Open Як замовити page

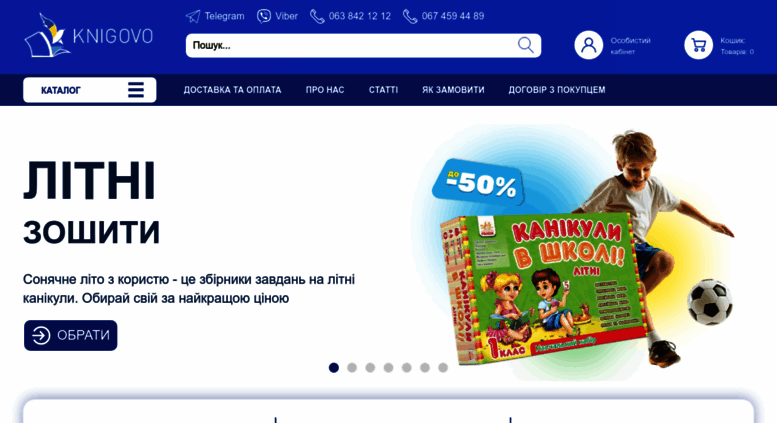click(453, 90)
